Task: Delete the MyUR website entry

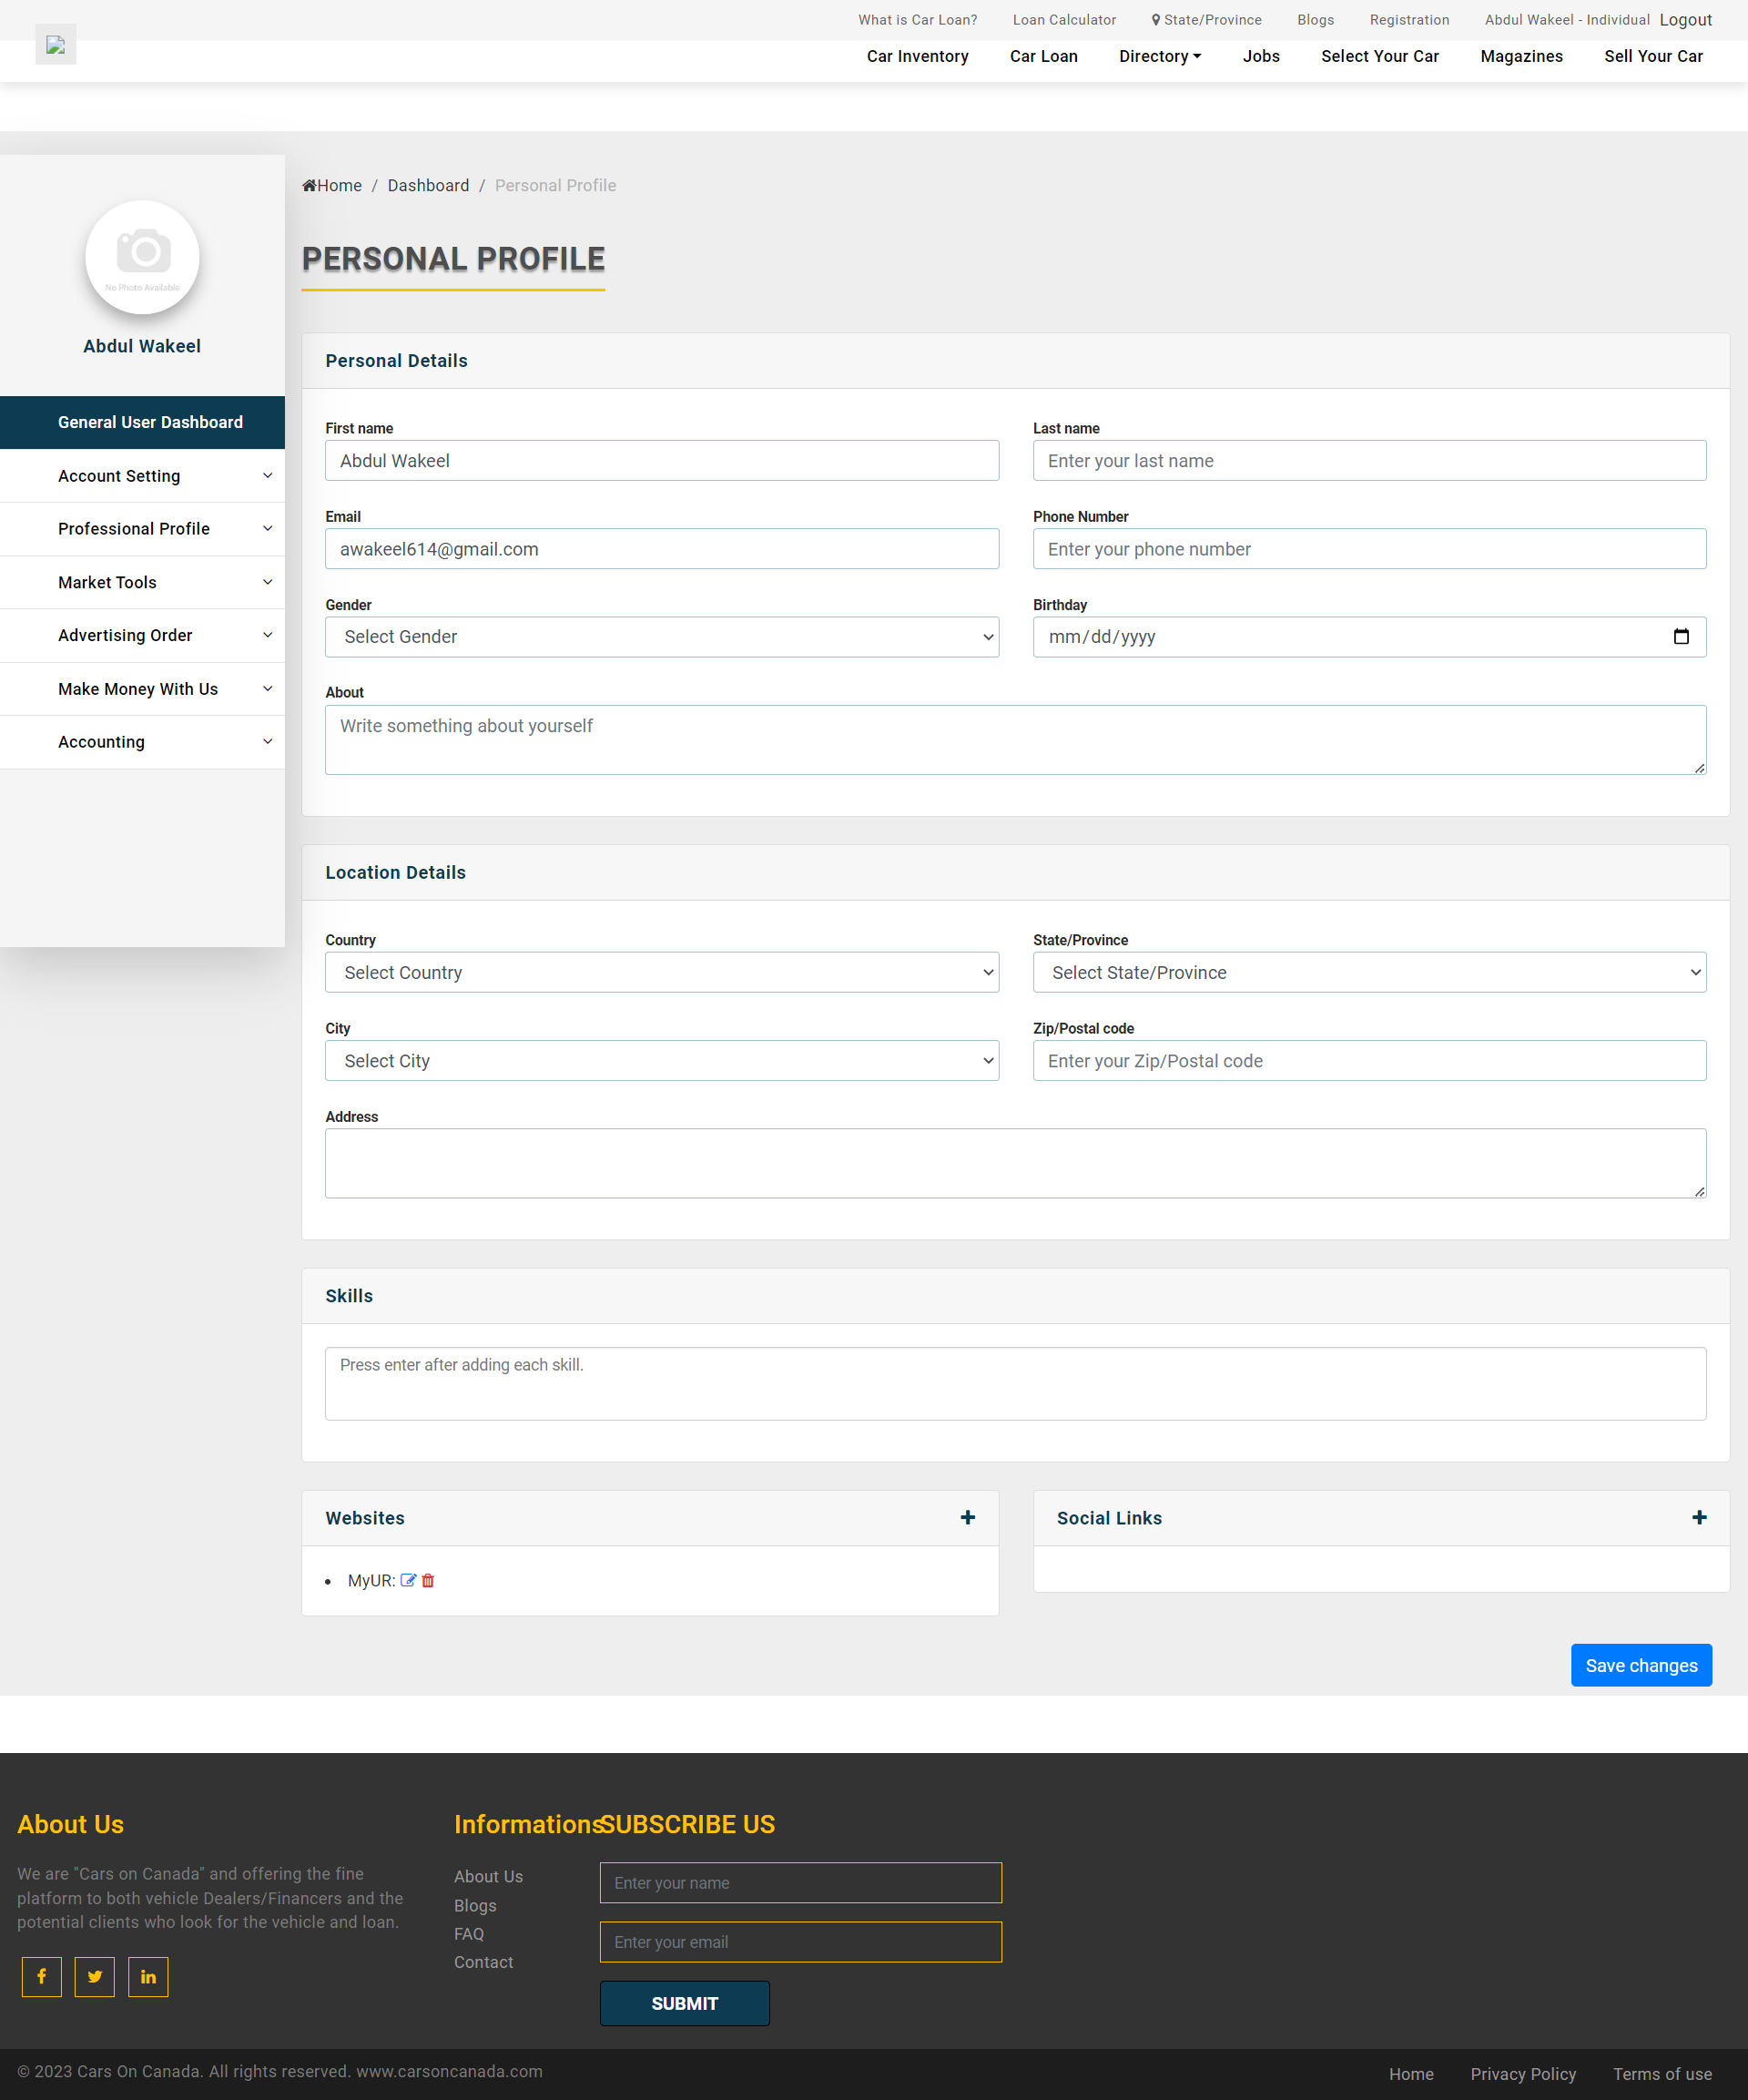Action: tap(428, 1580)
